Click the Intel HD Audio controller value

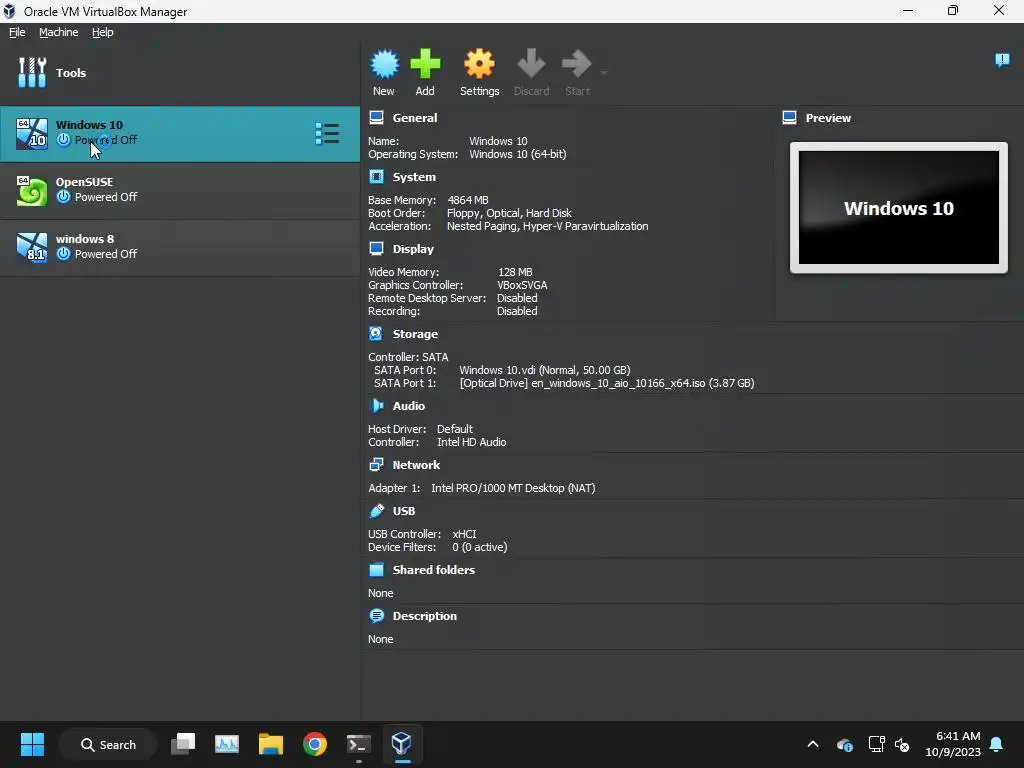(x=472, y=442)
